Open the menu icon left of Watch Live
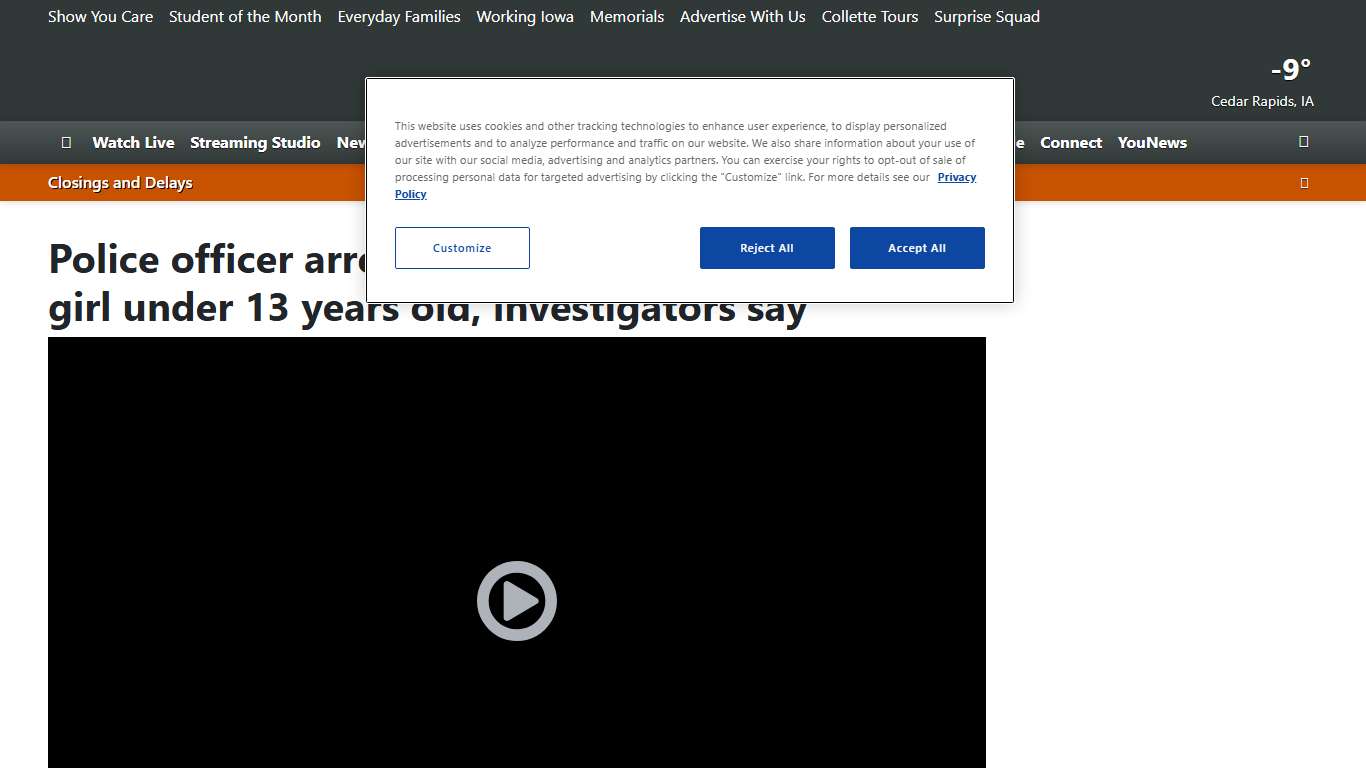Image resolution: width=1366 pixels, height=768 pixels. 66,142
